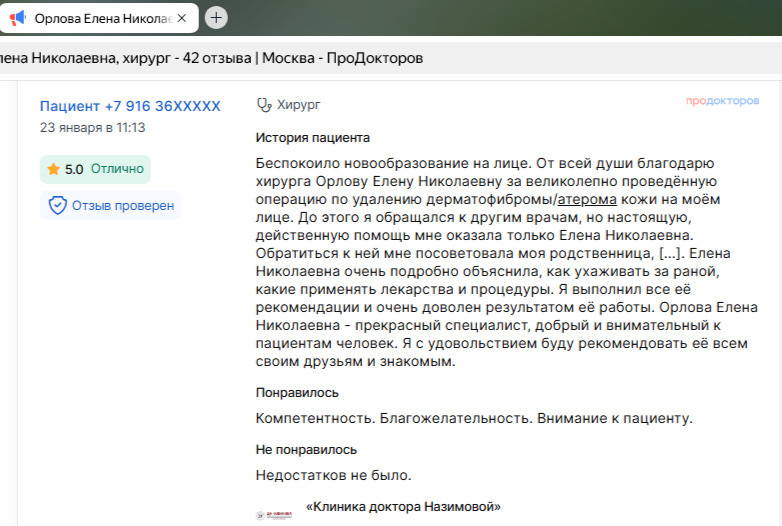Viewport: 782px width, 526px height.
Task: Close the Орлова Елена Николаевна browser tab
Action: [181, 18]
